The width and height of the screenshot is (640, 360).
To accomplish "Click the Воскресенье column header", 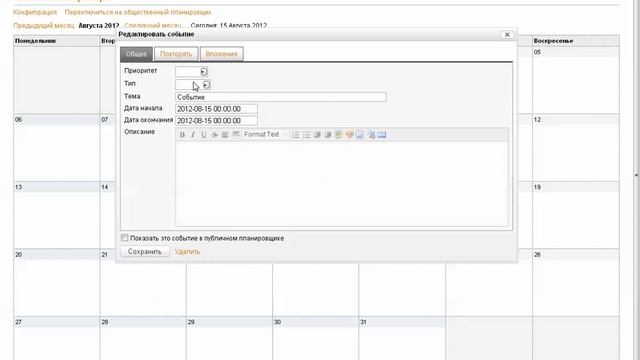I will coord(576,41).
